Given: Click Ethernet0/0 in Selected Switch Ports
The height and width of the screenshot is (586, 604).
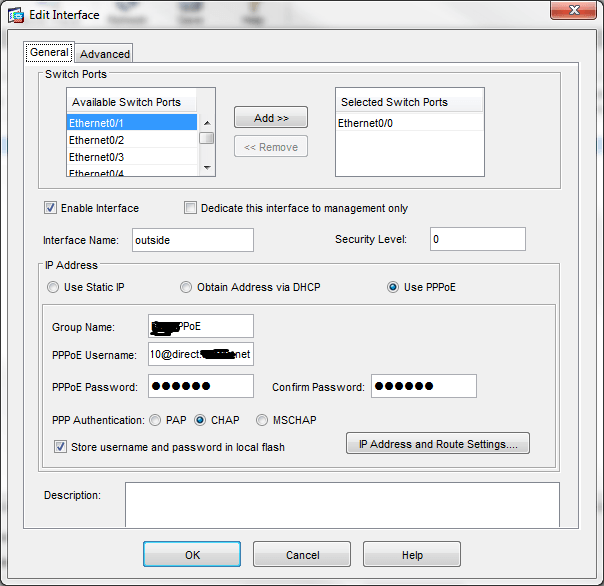Looking at the screenshot, I should pos(366,123).
